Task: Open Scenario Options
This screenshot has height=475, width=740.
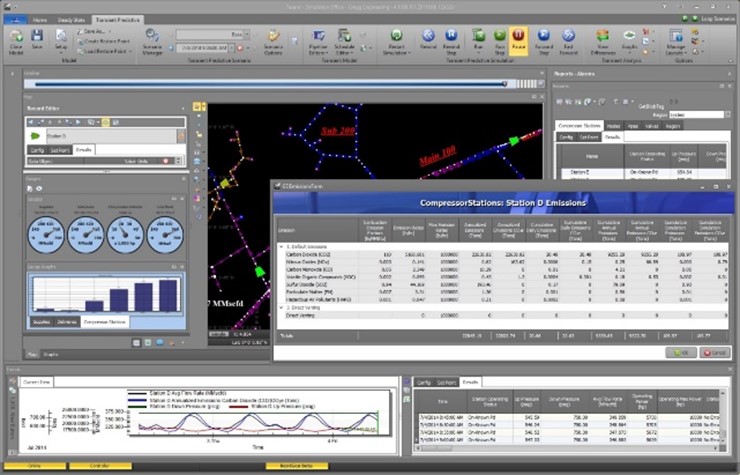Action: [273, 42]
